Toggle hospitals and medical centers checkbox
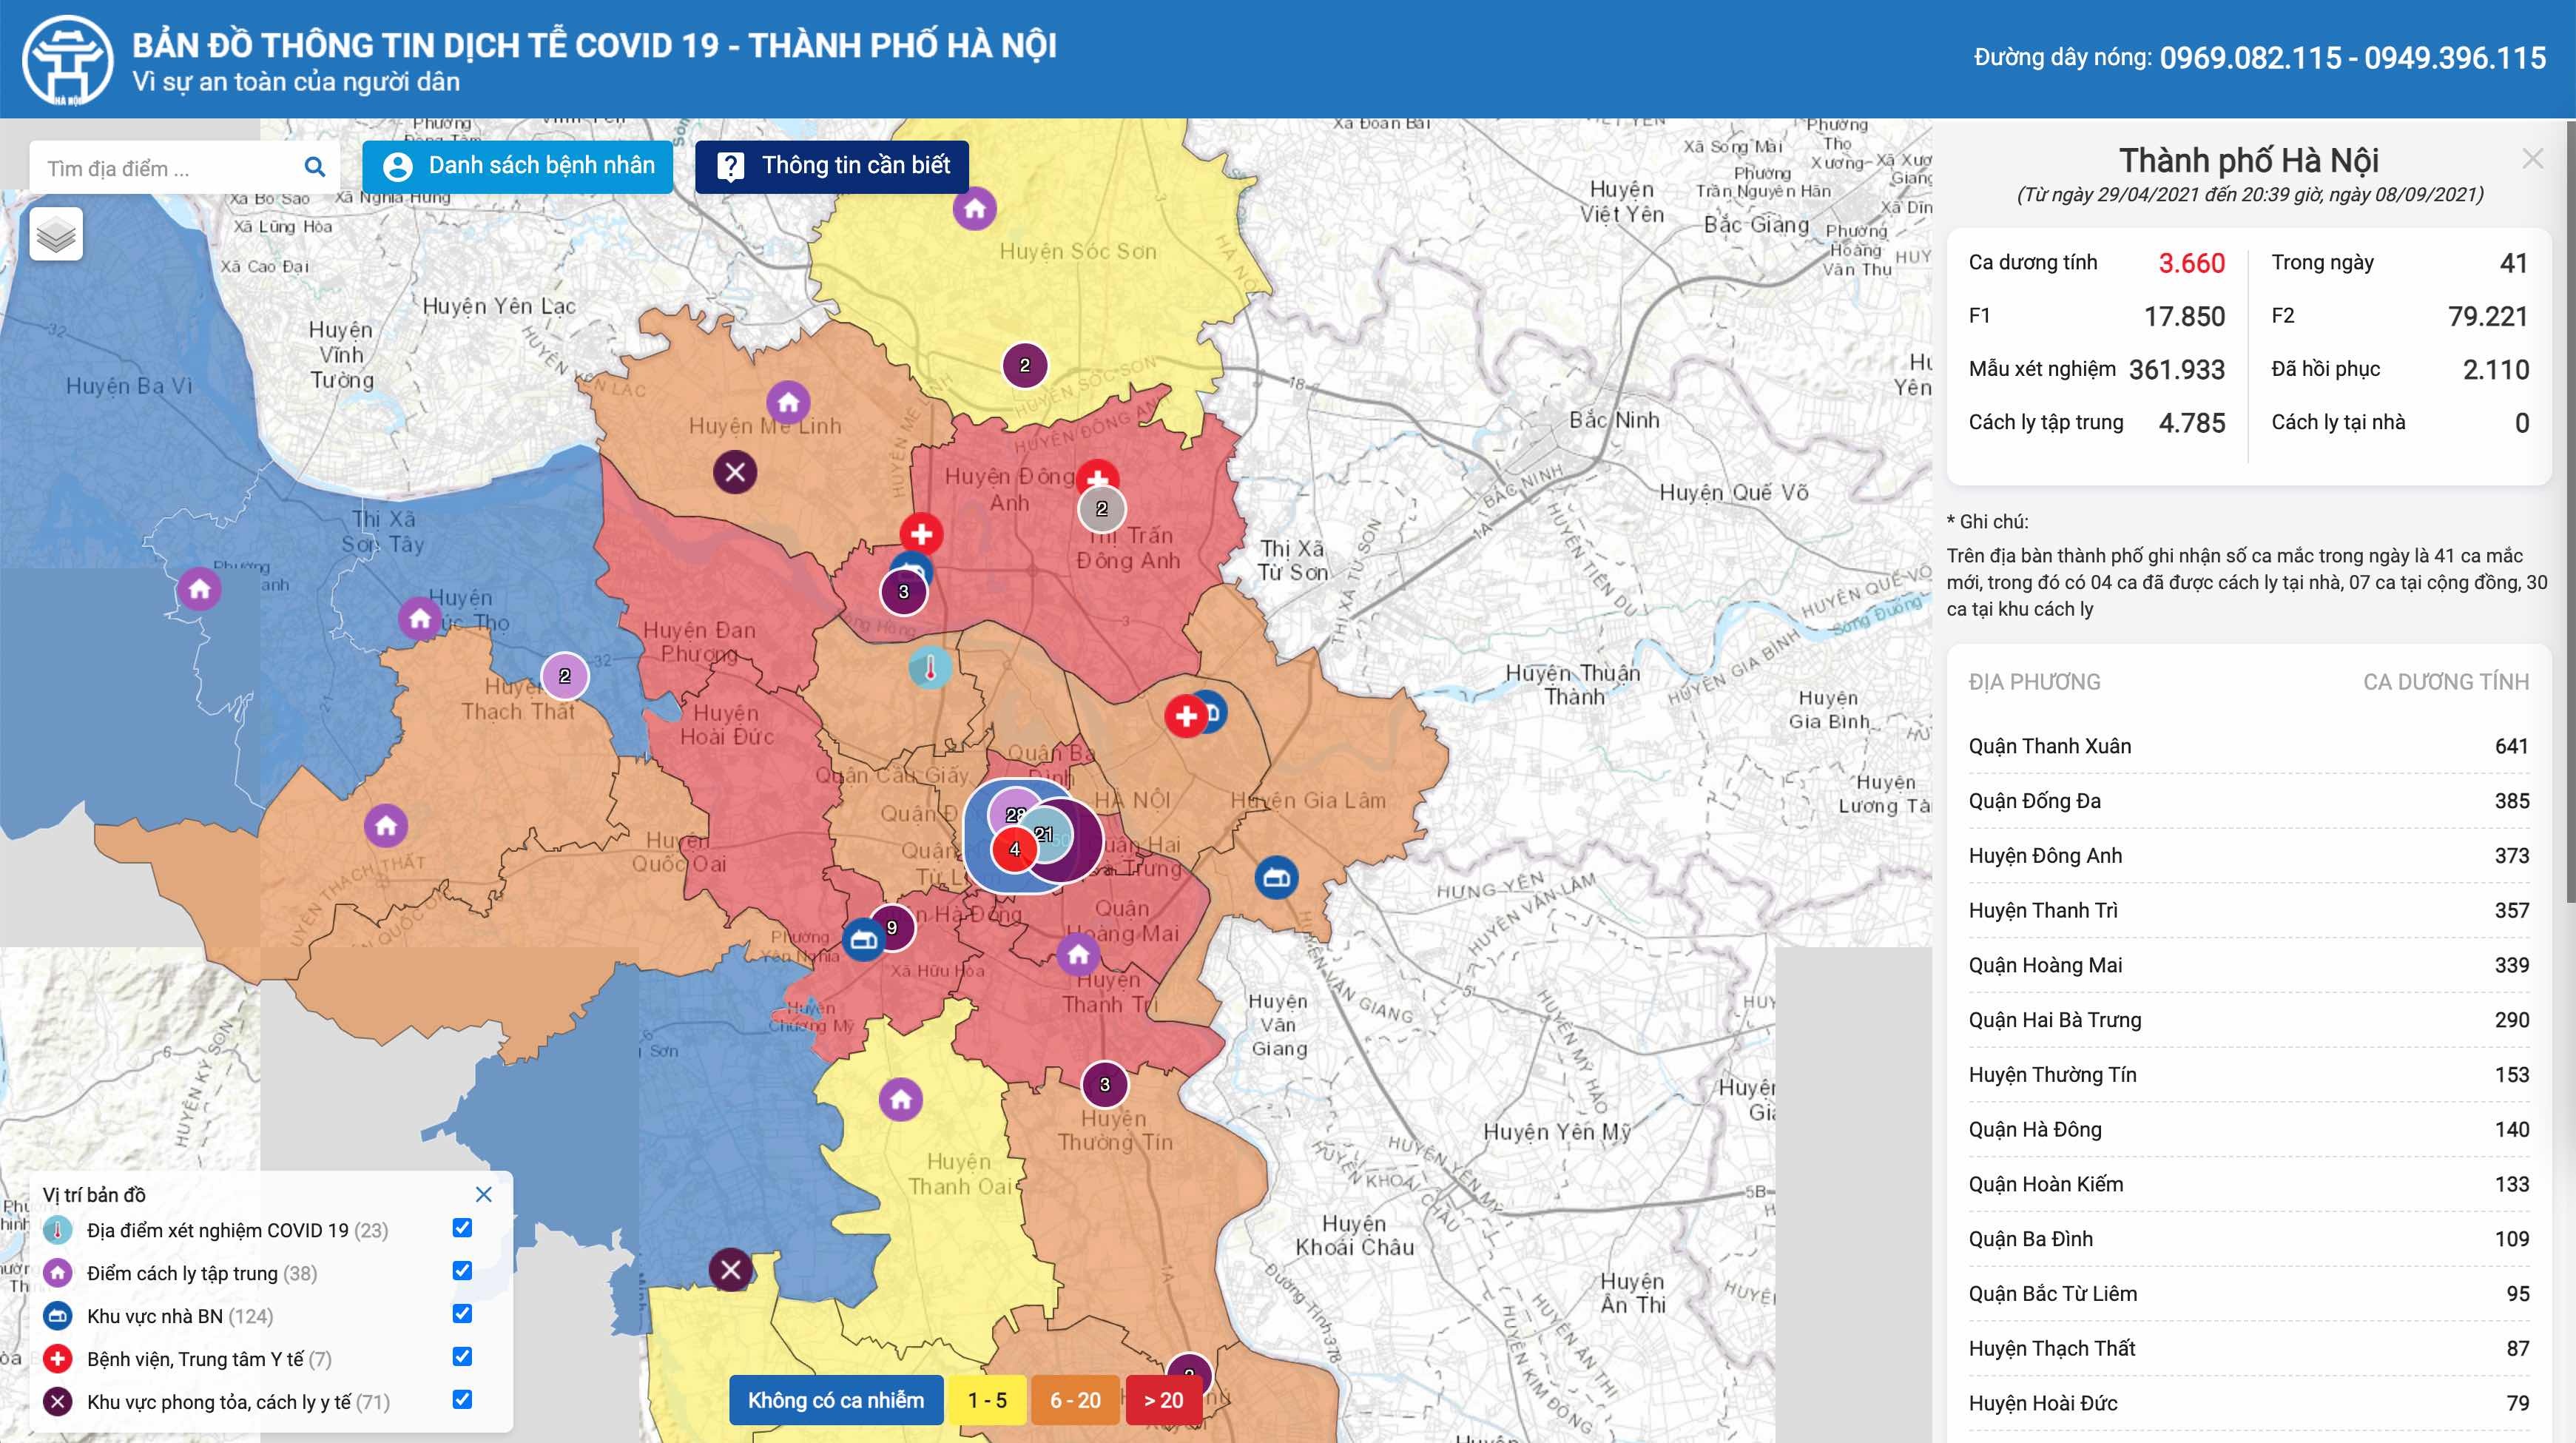Viewport: 2576px width, 1443px height. [x=462, y=1357]
